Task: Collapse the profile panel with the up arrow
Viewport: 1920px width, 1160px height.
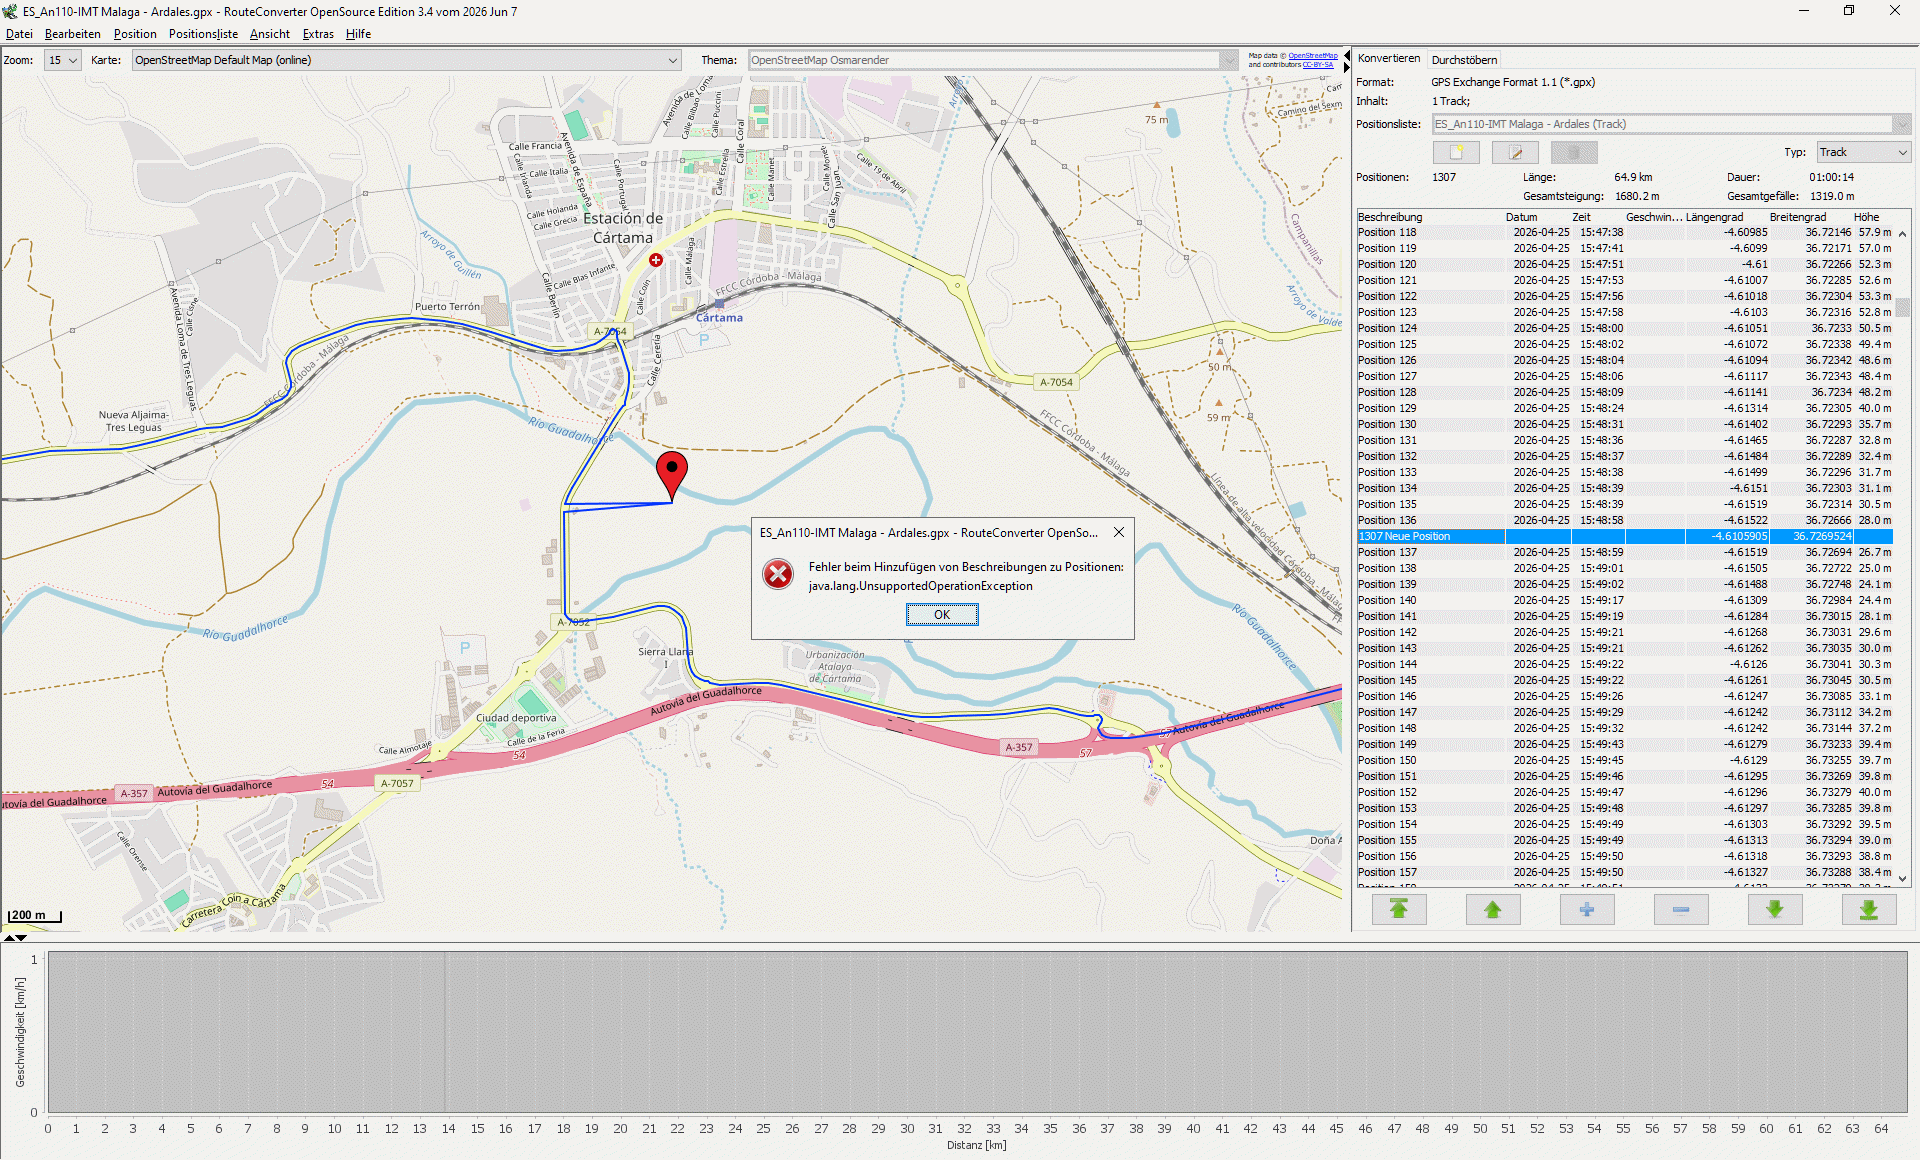Action: tap(9, 938)
